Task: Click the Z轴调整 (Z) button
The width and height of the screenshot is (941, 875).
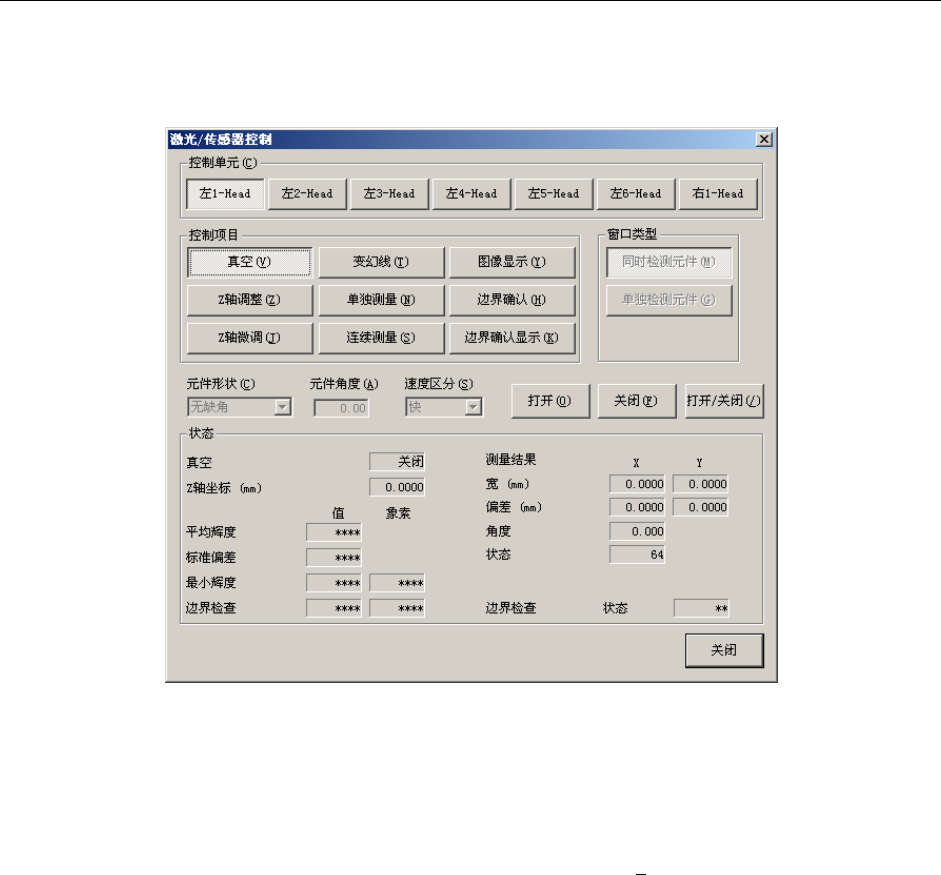Action: 250,300
